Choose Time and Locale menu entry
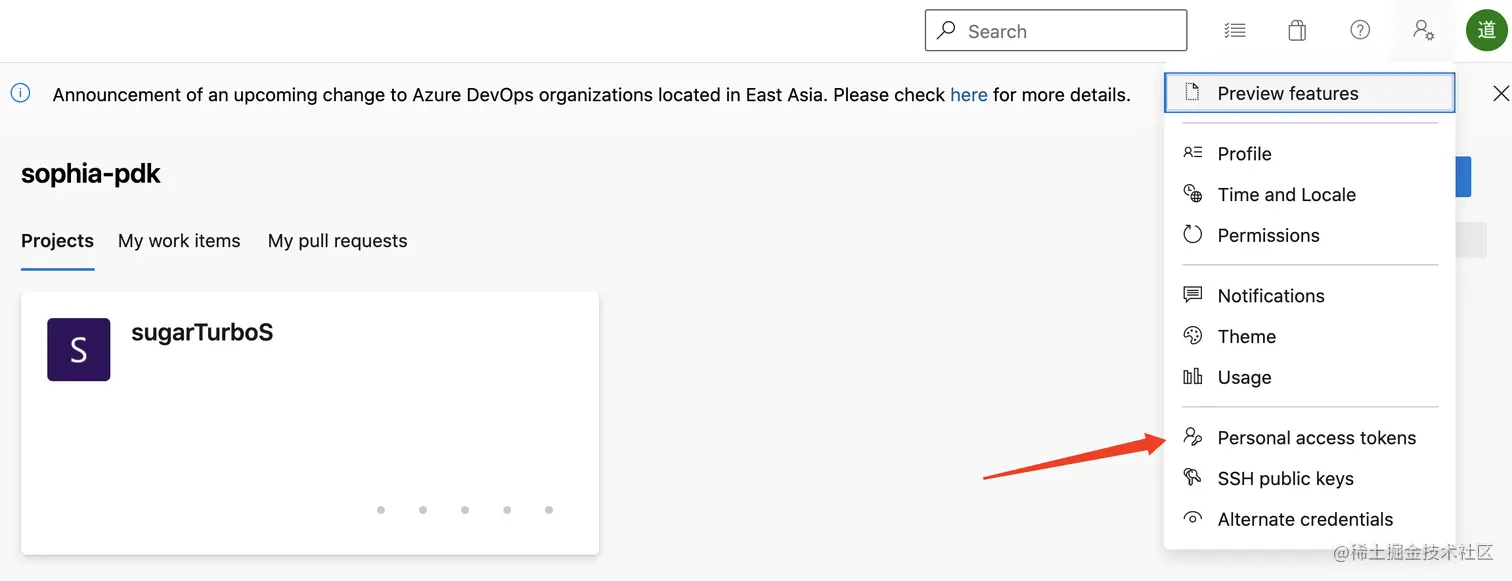This screenshot has width=1512, height=581. point(1310,194)
